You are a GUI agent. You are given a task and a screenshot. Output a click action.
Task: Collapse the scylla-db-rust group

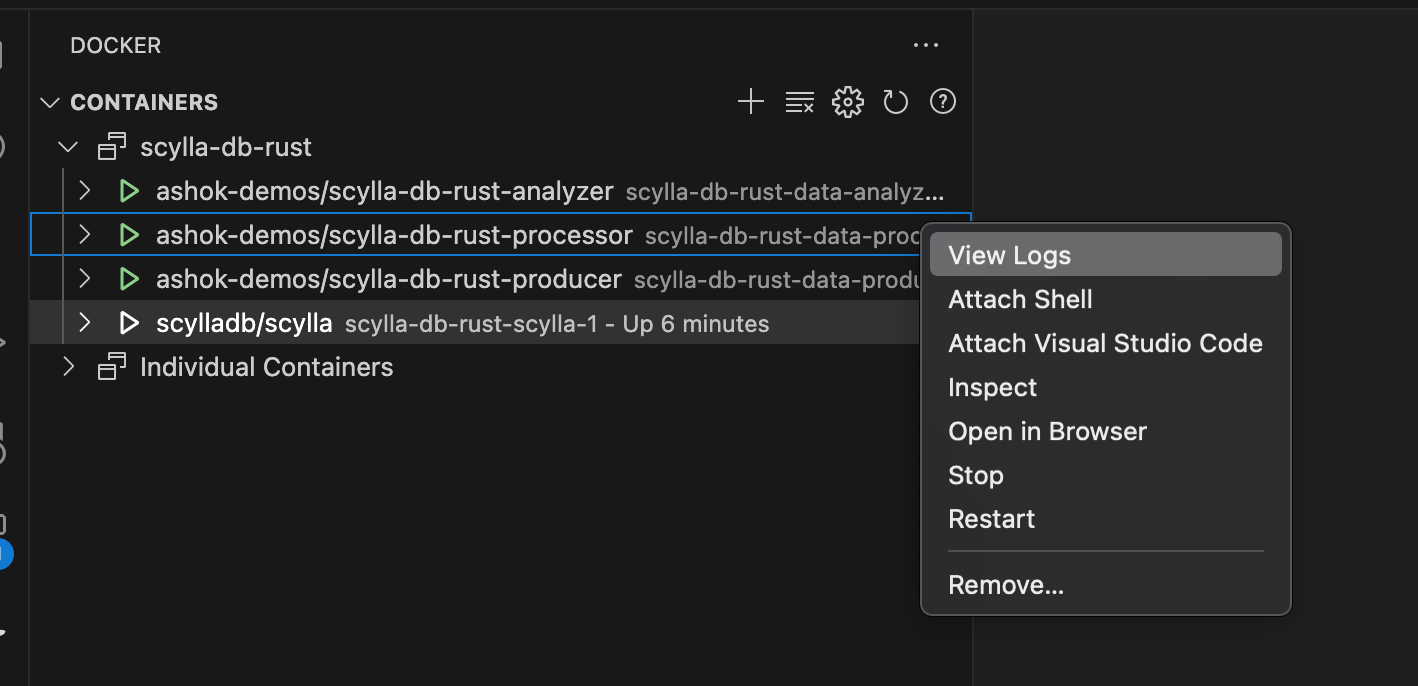[68, 147]
